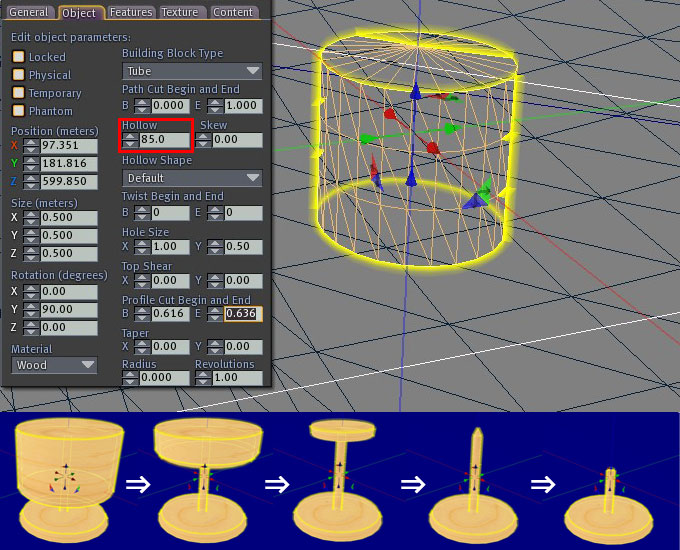Click the Profile Cut End field 0.636
This screenshot has width=680, height=550.
coord(243,314)
